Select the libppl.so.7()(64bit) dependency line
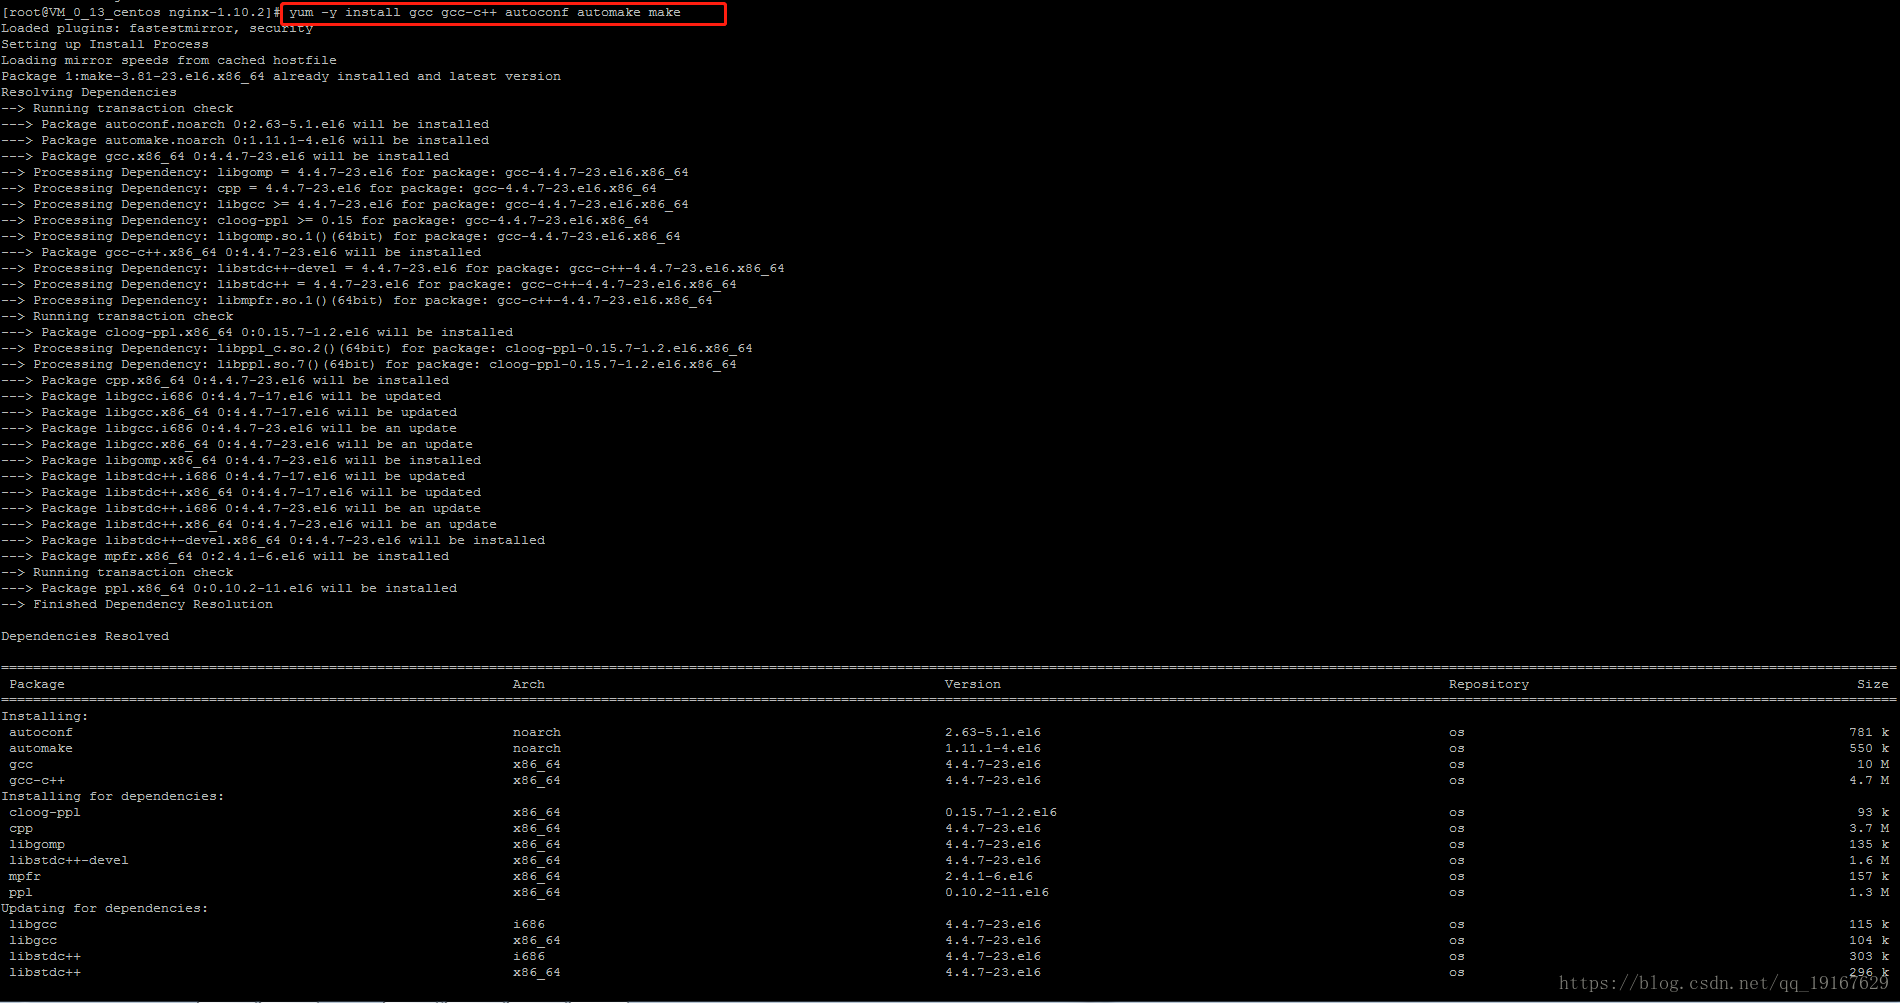 (369, 365)
